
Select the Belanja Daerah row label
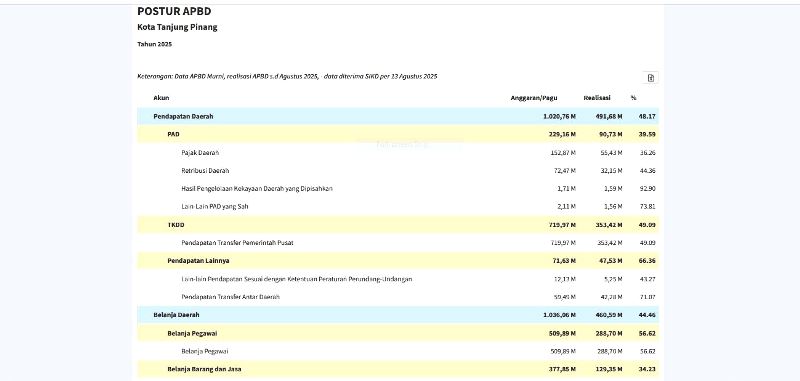176,315
